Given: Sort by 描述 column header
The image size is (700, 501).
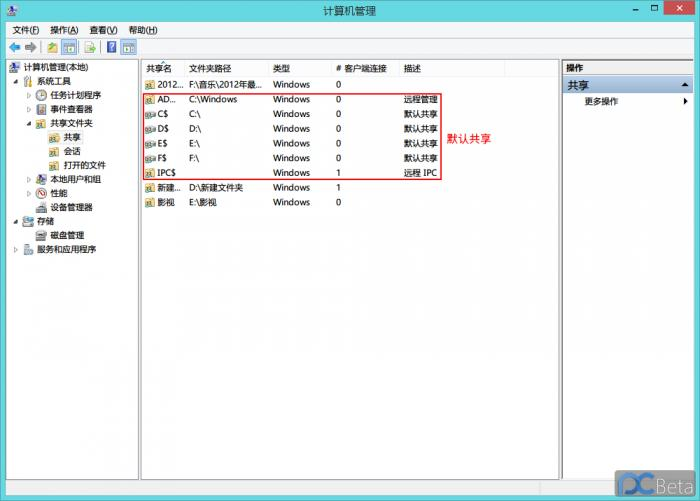Looking at the screenshot, I should pyautogui.click(x=452, y=68).
